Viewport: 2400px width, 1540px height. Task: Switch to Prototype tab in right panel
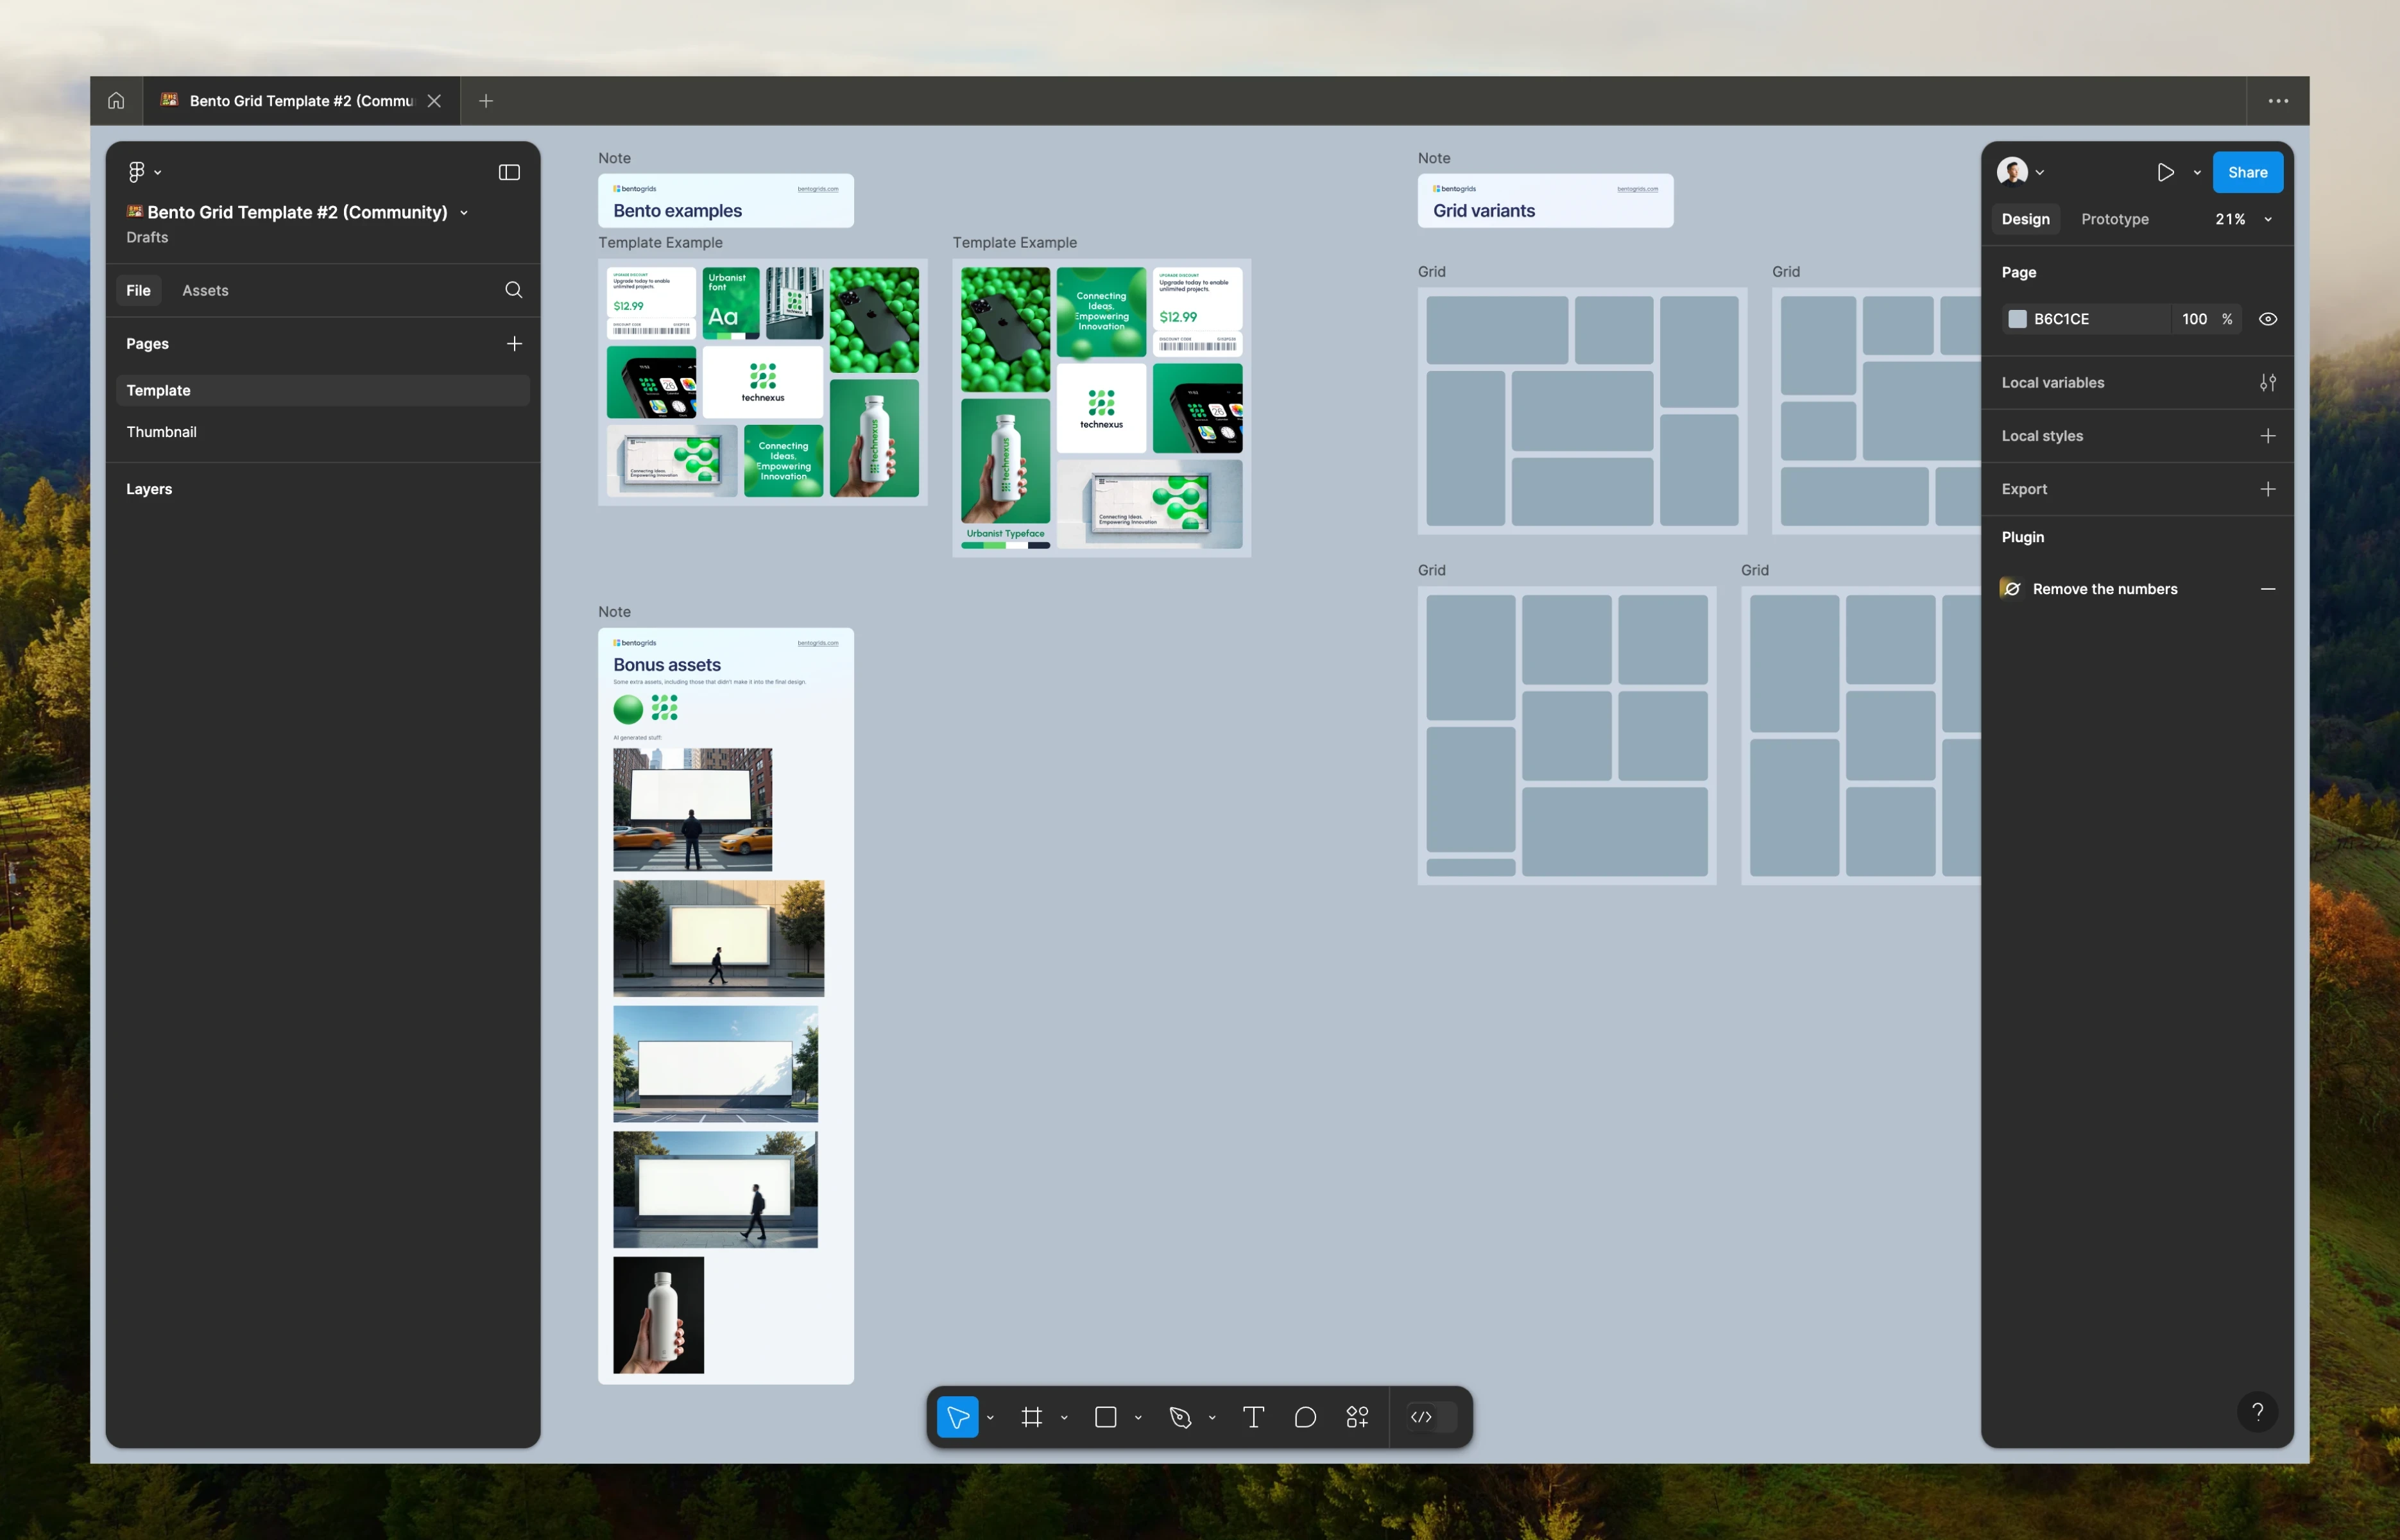pyautogui.click(x=2115, y=217)
